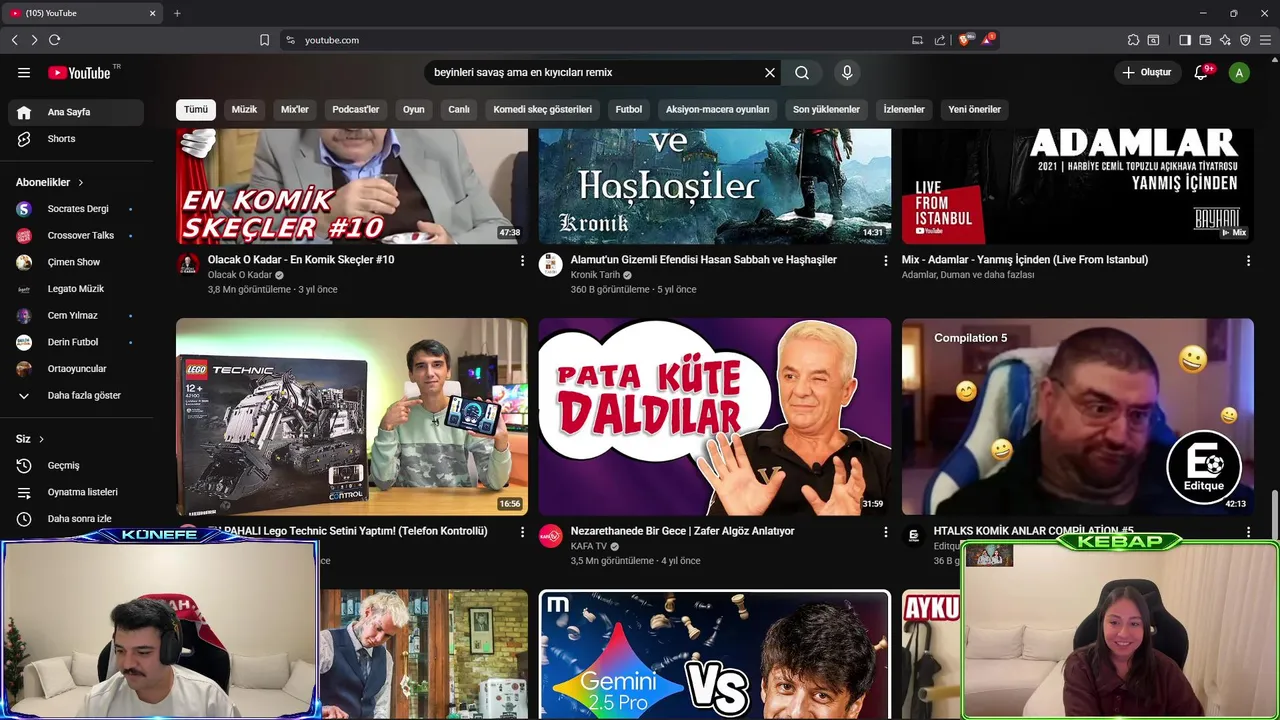This screenshot has width=1280, height=720.
Task: Open Geçmiş history page
Action: point(76,465)
